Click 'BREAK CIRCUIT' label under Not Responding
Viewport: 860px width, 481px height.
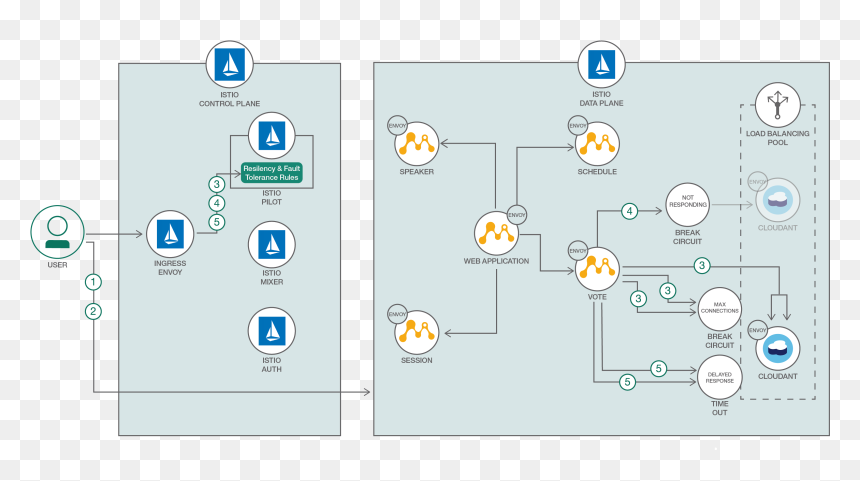[x=688, y=237]
